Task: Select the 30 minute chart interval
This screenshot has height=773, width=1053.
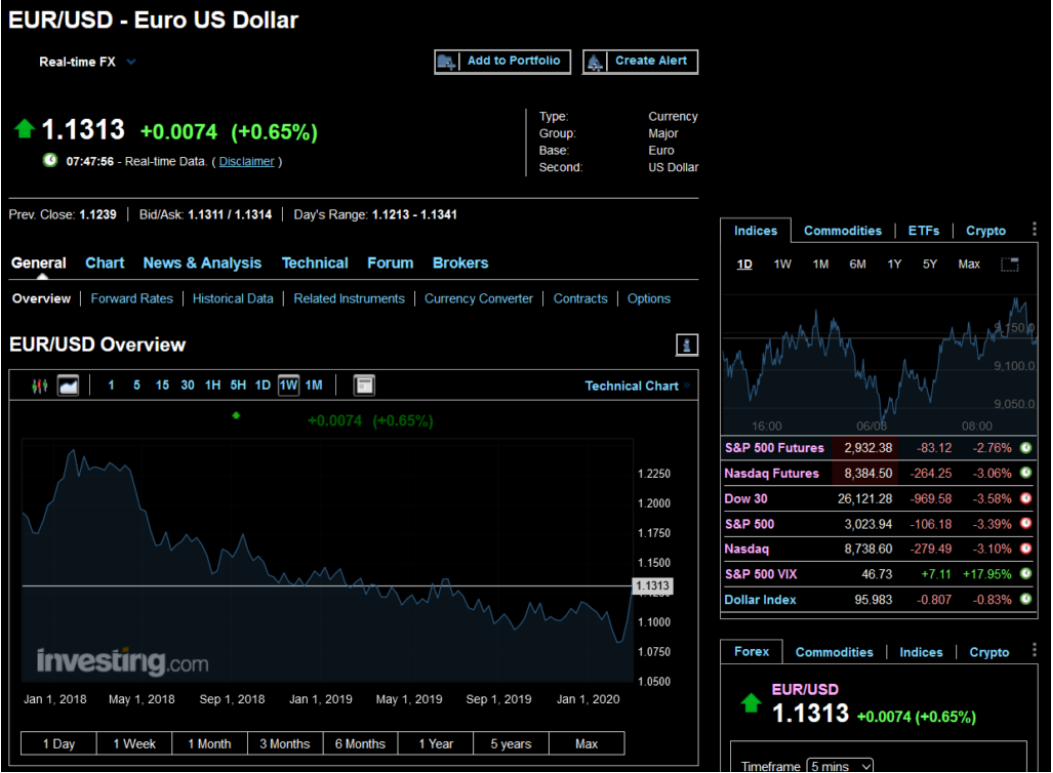Action: (187, 385)
